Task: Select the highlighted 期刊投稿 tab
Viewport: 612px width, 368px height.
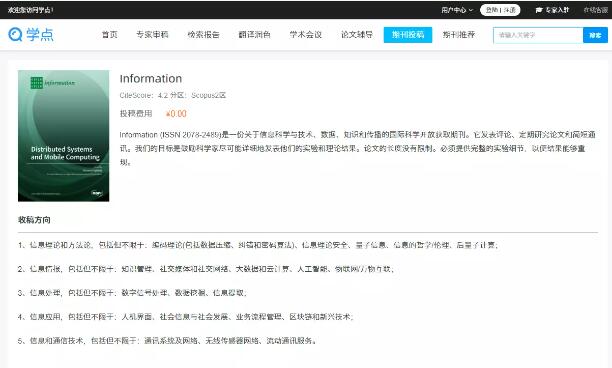Action: point(408,35)
